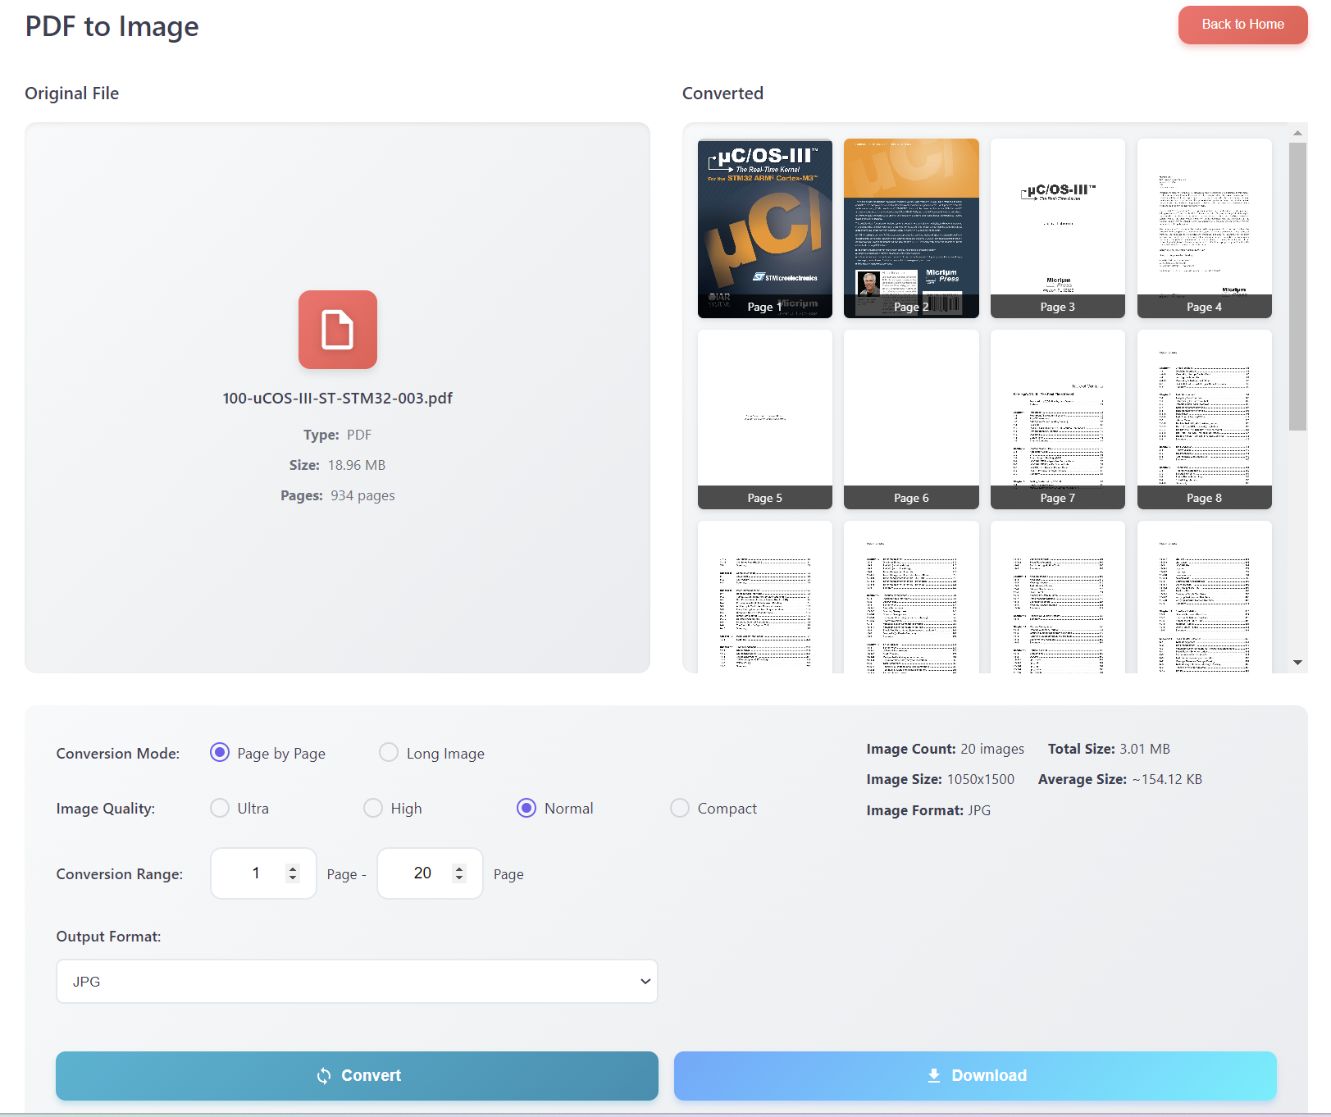Click the red PDF file icon

(337, 329)
